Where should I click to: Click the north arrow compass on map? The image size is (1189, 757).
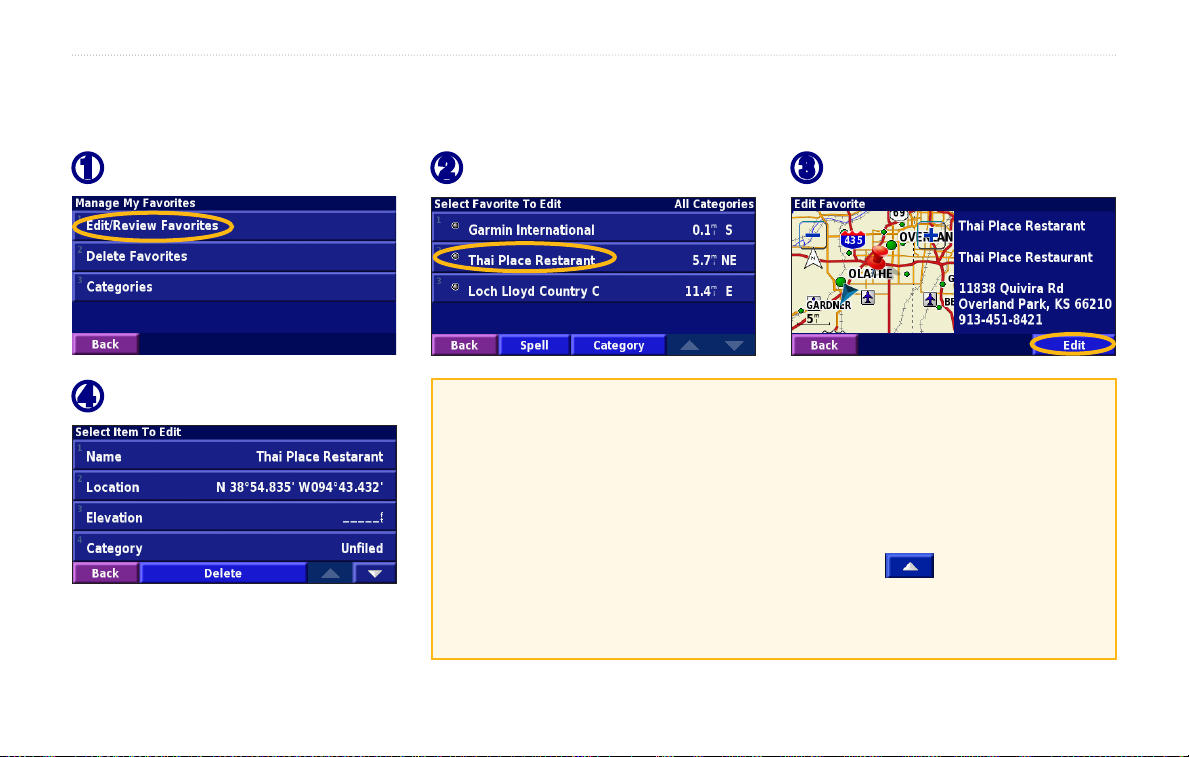[x=813, y=259]
